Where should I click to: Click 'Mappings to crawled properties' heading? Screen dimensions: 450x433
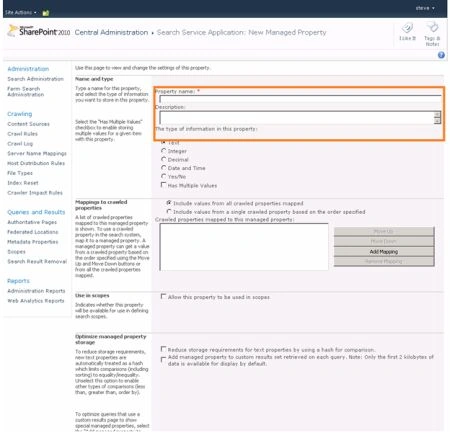coord(101,205)
